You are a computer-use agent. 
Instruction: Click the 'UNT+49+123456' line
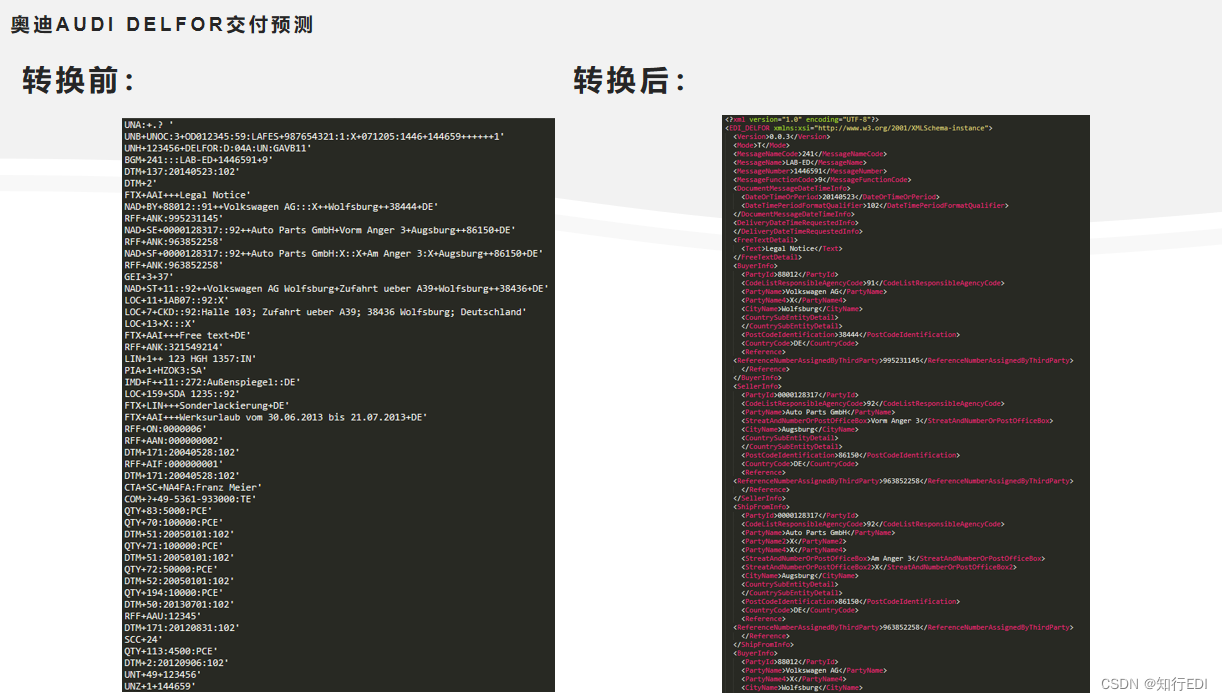[163, 674]
